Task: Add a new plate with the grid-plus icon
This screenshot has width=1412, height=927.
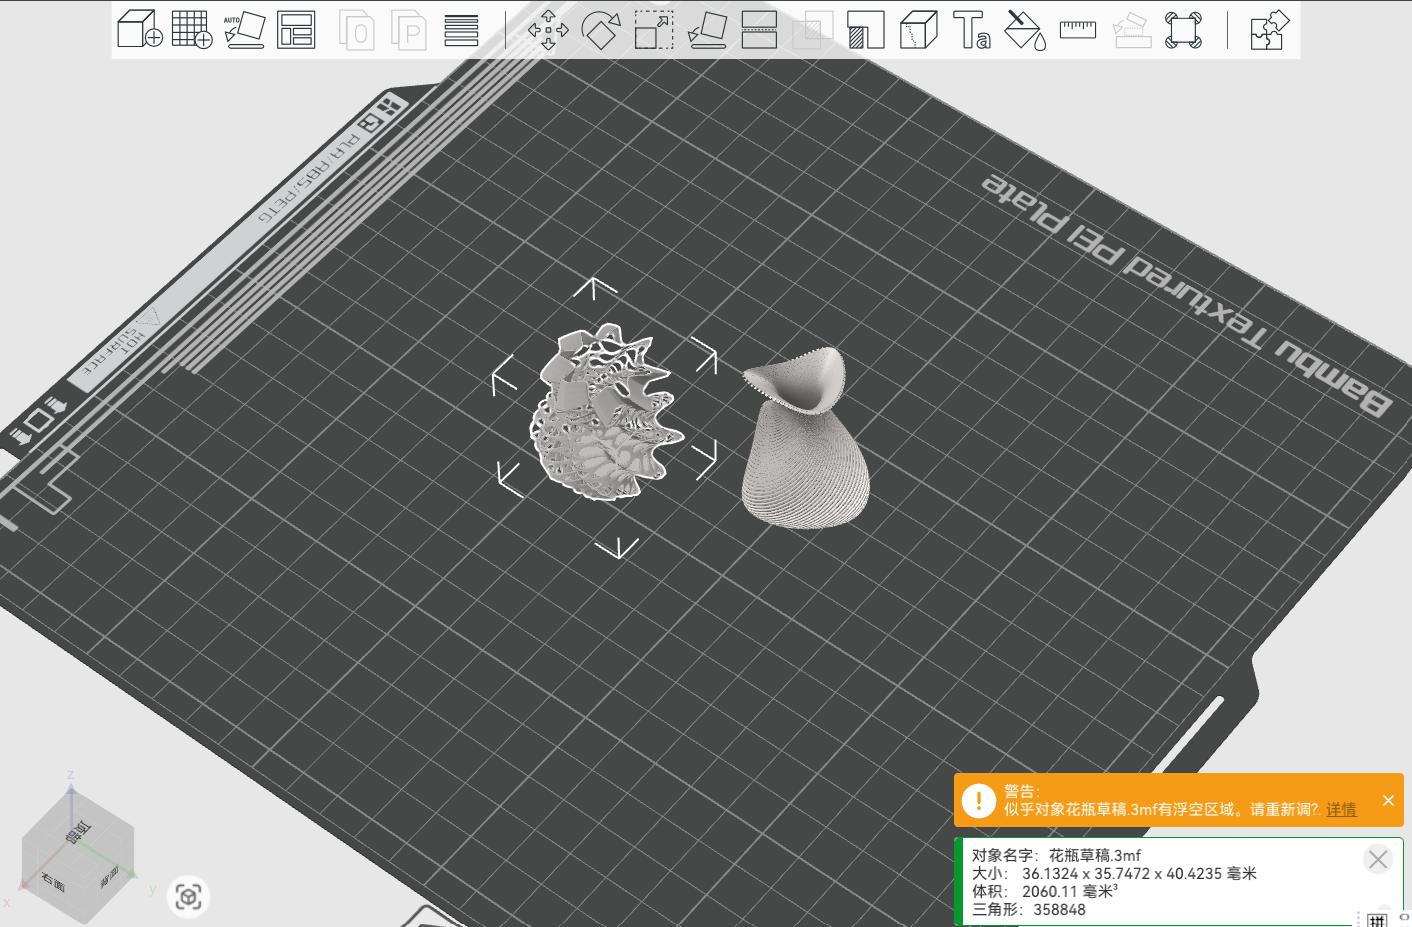Action: (192, 29)
